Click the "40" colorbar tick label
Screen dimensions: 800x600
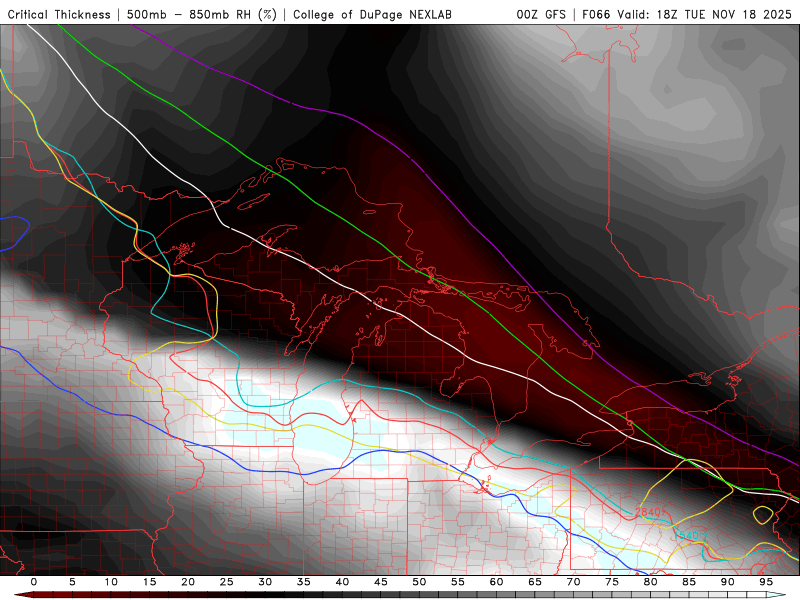(x=342, y=582)
